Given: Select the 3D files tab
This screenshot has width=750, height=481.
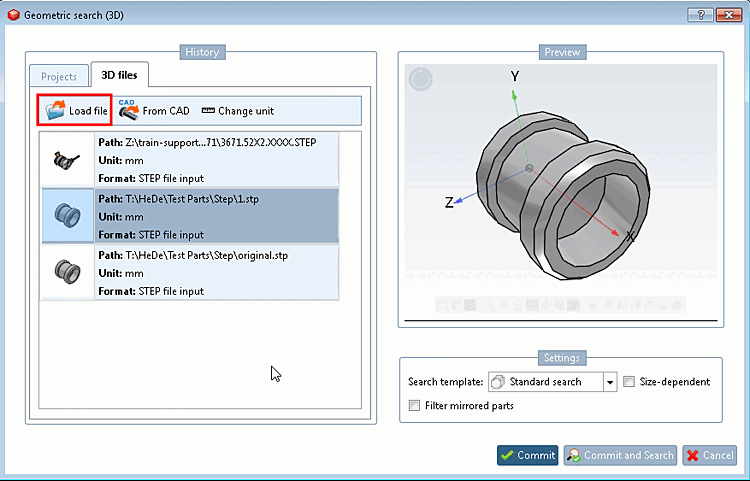Looking at the screenshot, I should [119, 75].
